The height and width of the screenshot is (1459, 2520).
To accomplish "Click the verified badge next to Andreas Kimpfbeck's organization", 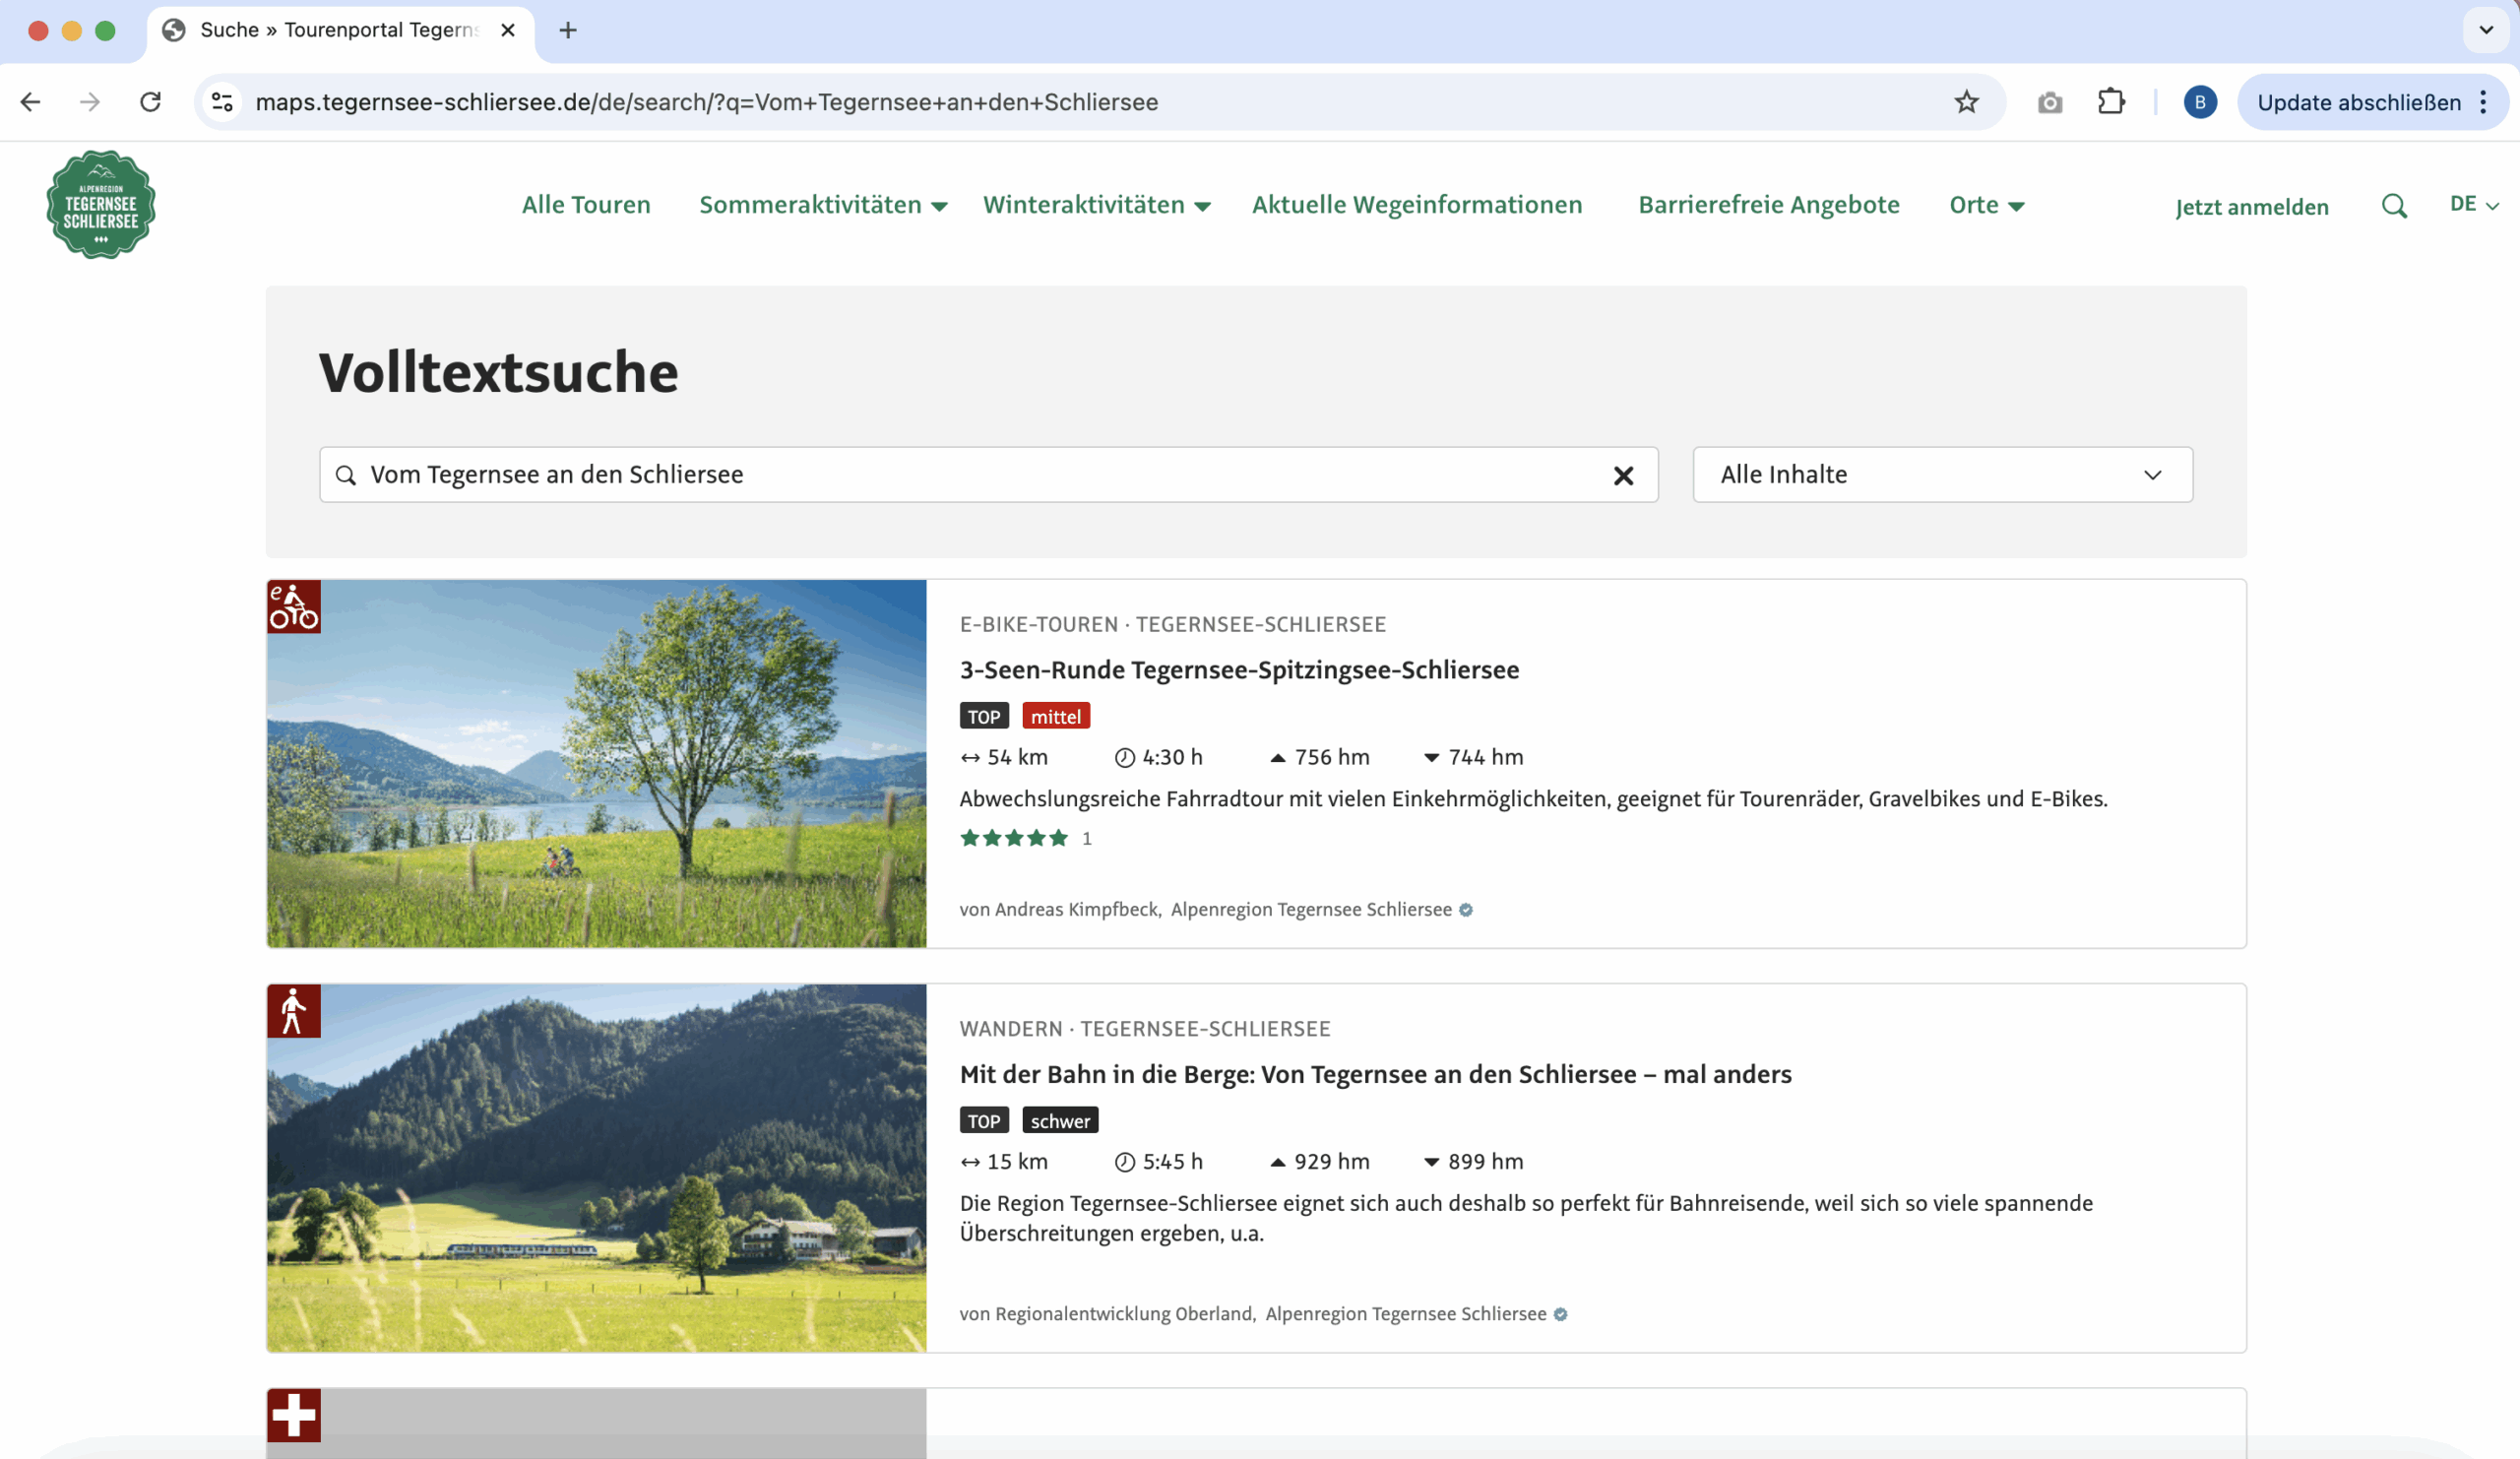I will tap(1466, 910).
